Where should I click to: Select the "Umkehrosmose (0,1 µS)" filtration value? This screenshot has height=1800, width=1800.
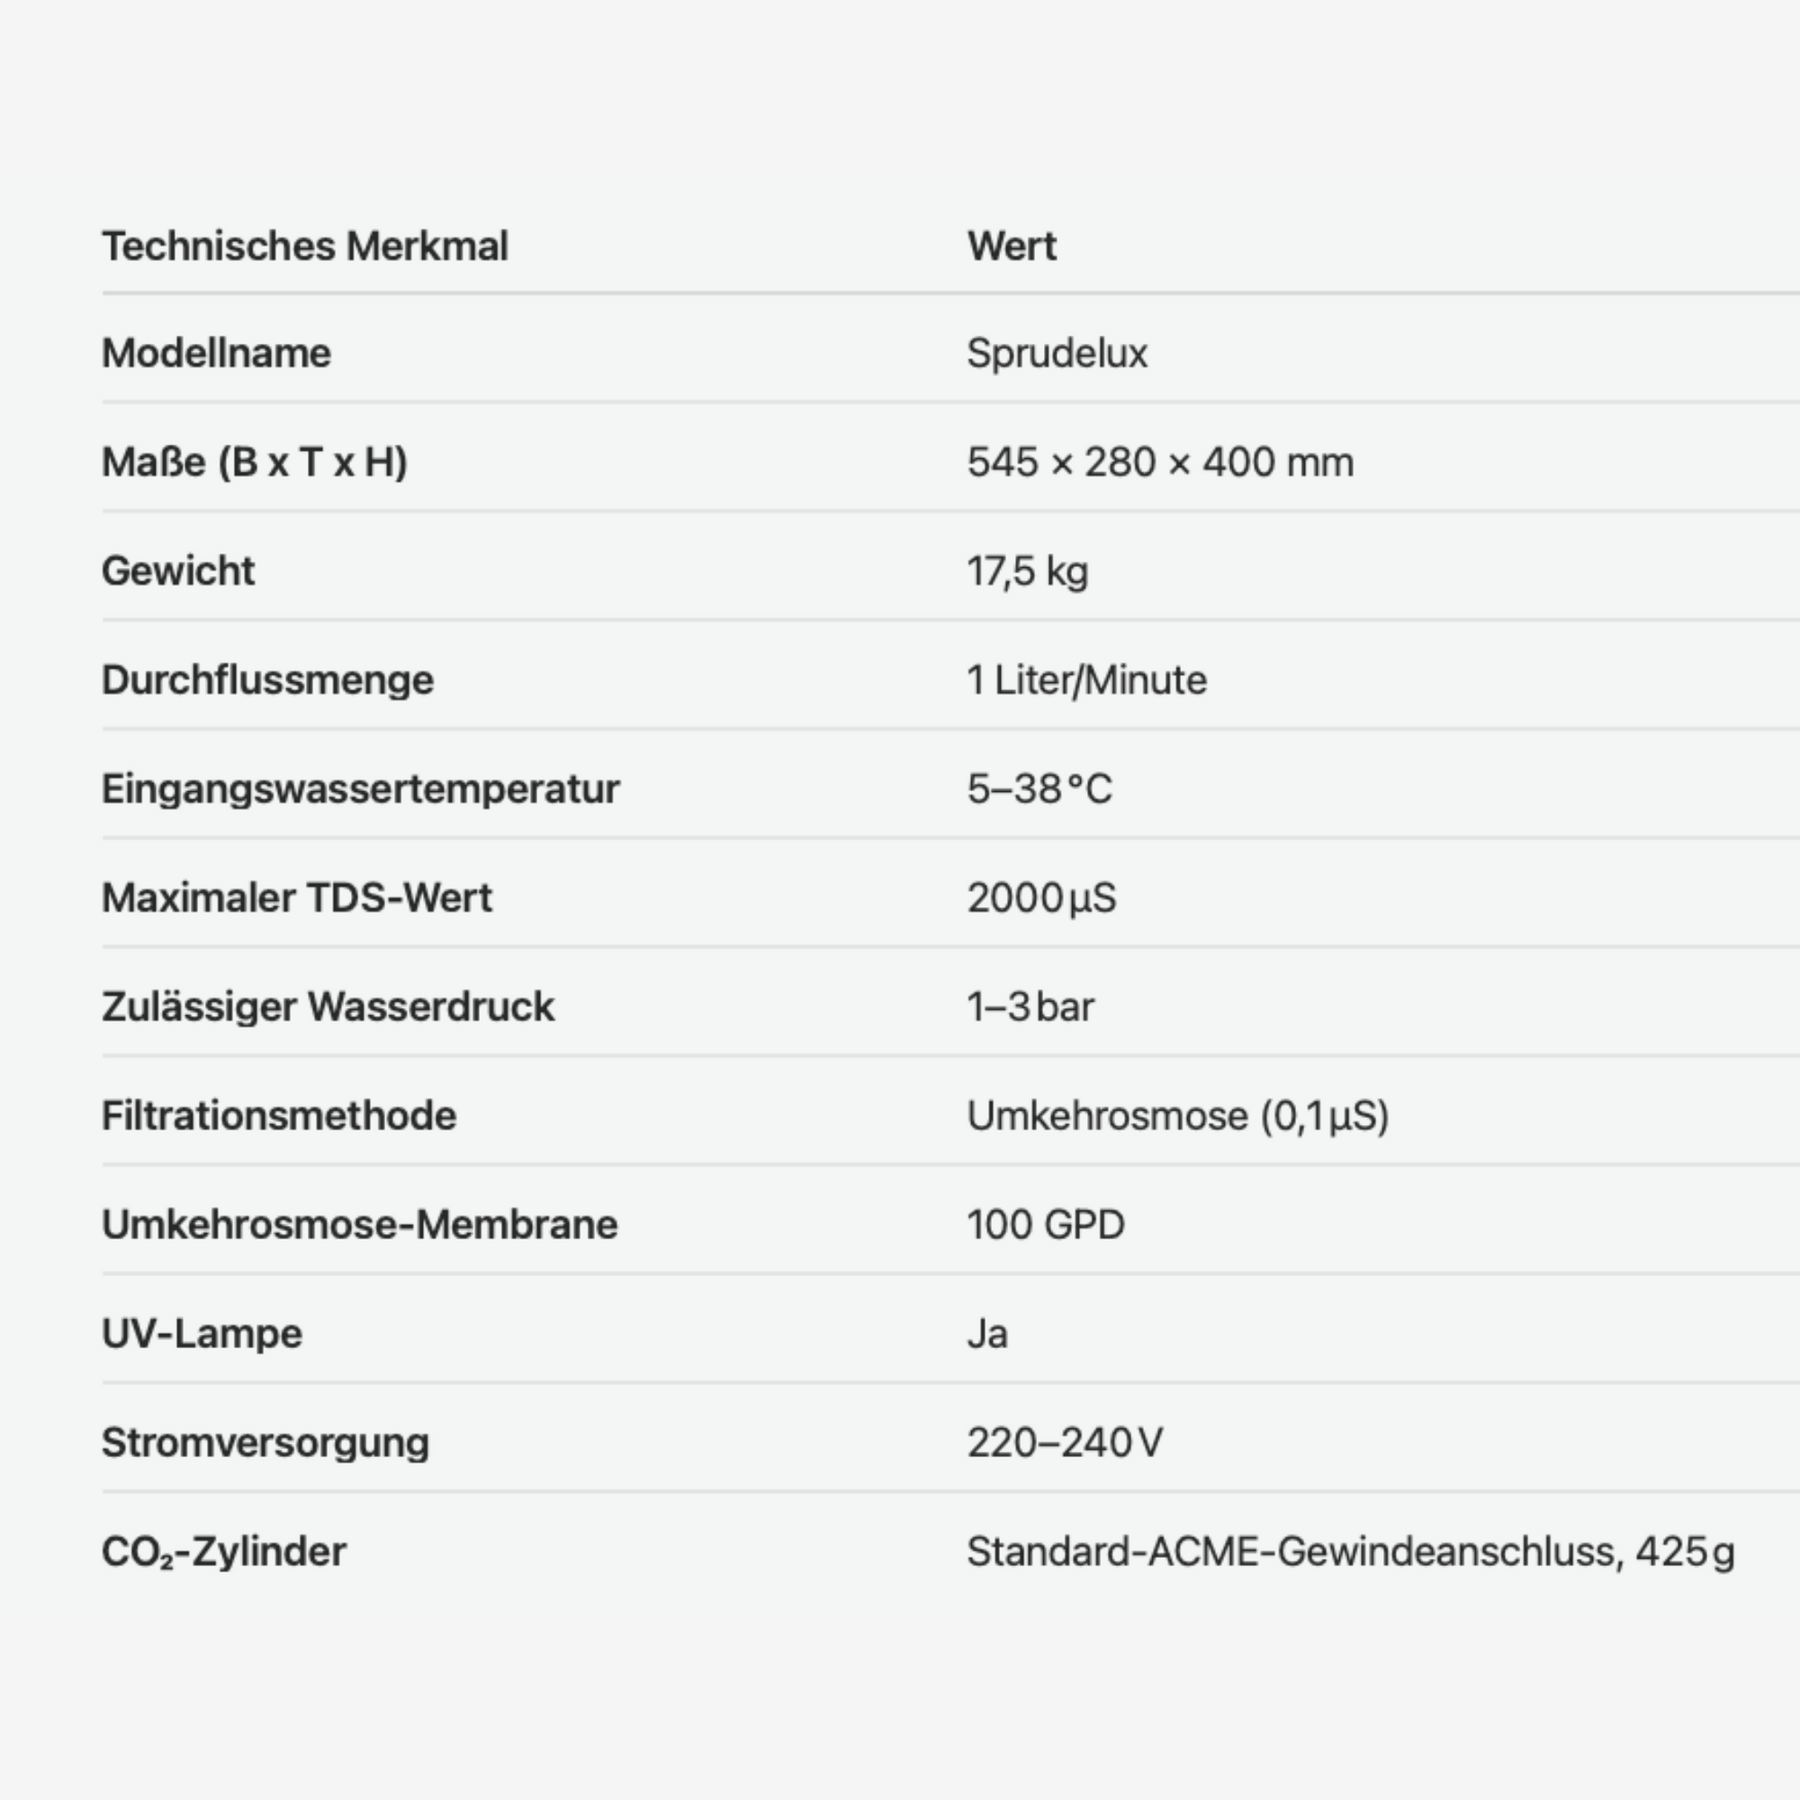[x=1178, y=1116]
